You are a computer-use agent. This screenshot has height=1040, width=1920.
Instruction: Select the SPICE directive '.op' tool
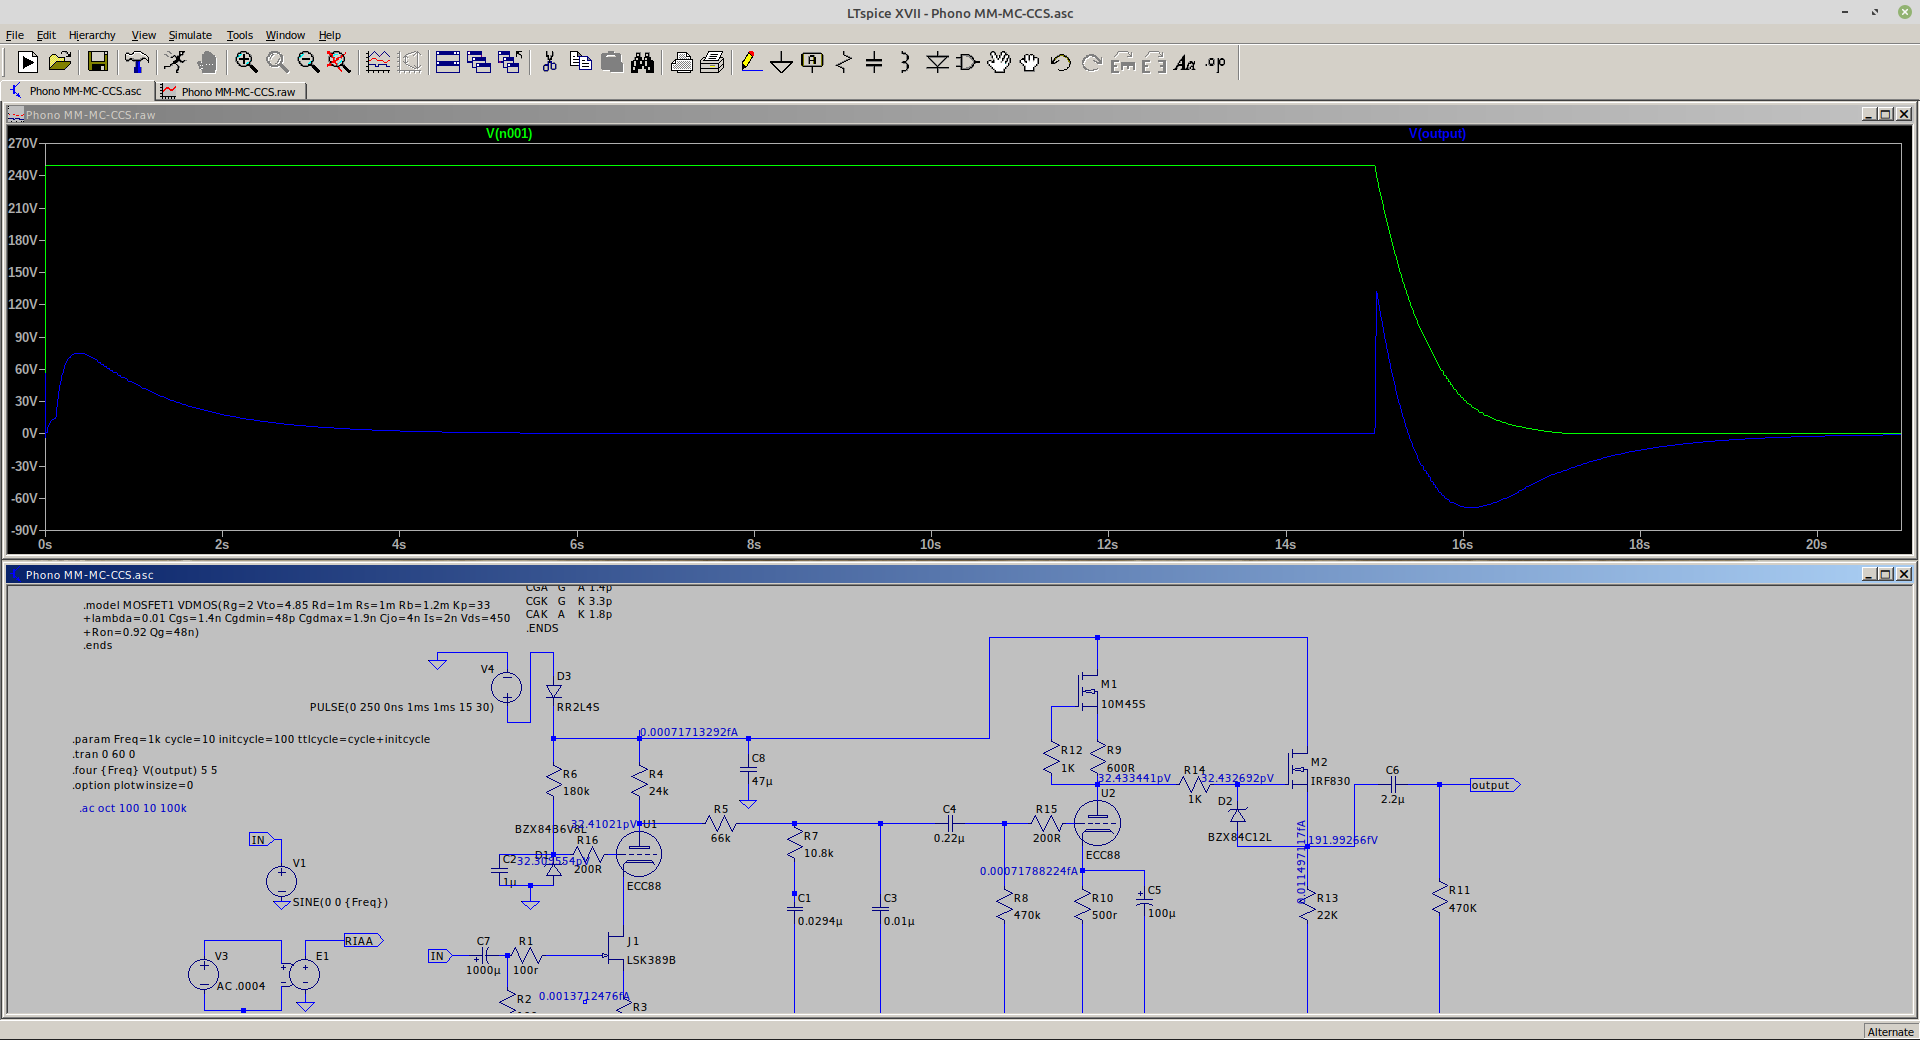point(1216,62)
